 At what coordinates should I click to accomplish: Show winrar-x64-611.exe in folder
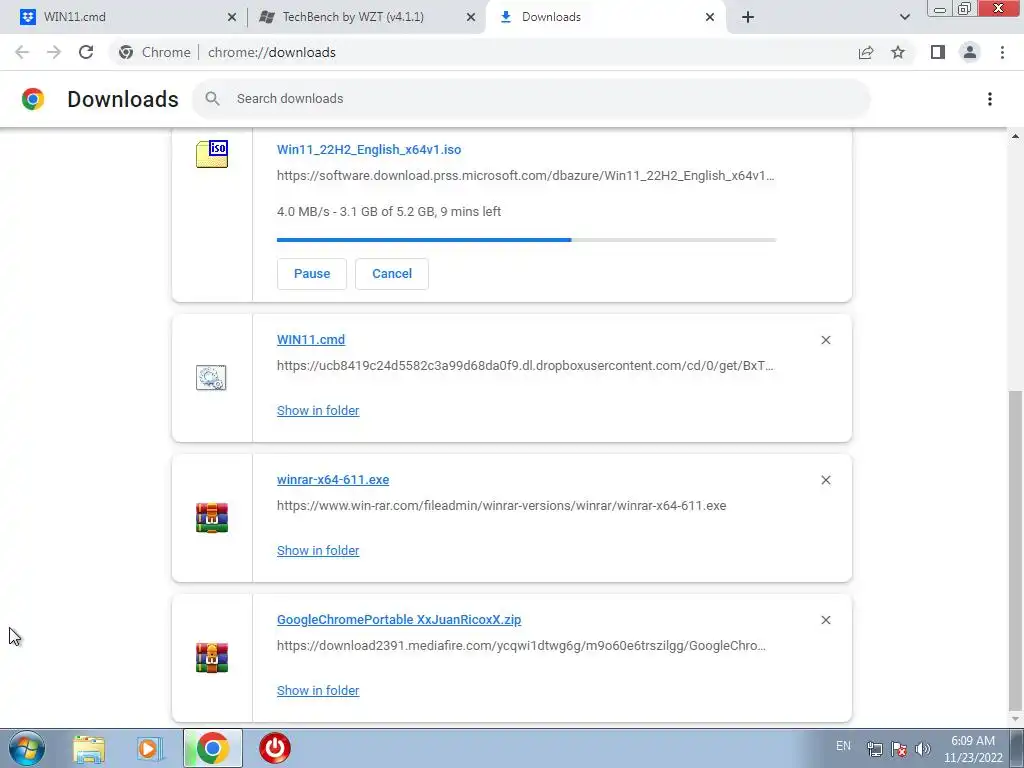click(318, 551)
